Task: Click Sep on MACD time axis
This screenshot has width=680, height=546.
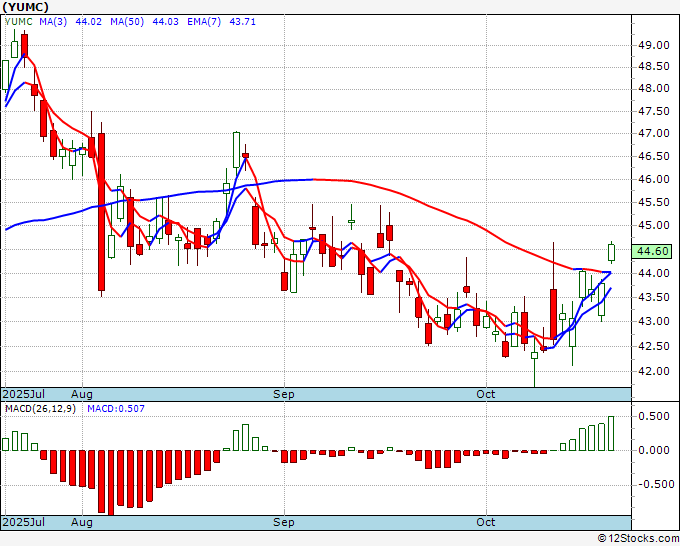Action: 284,522
